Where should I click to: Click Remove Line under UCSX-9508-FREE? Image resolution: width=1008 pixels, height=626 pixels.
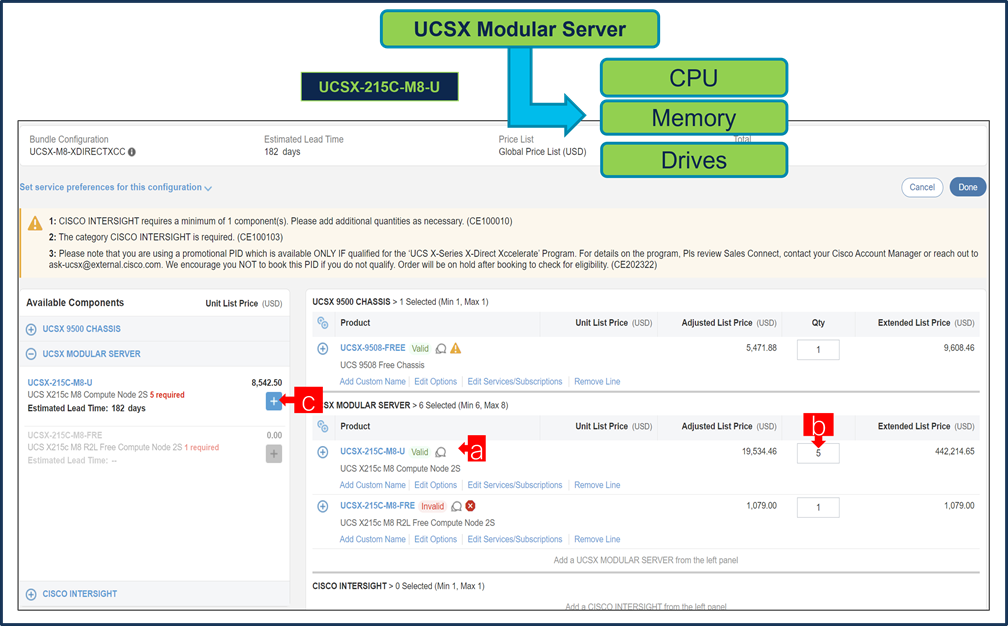tap(597, 382)
